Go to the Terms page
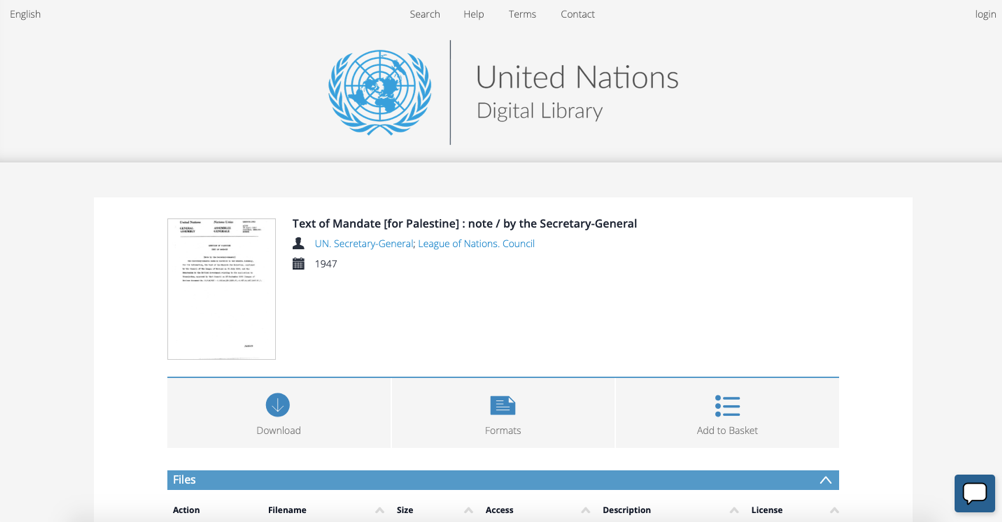 tap(522, 14)
